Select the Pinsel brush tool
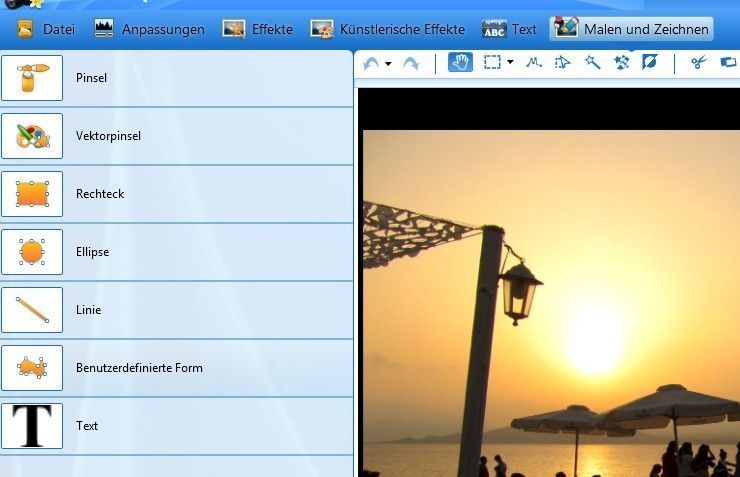740x477 pixels. click(x=32, y=78)
